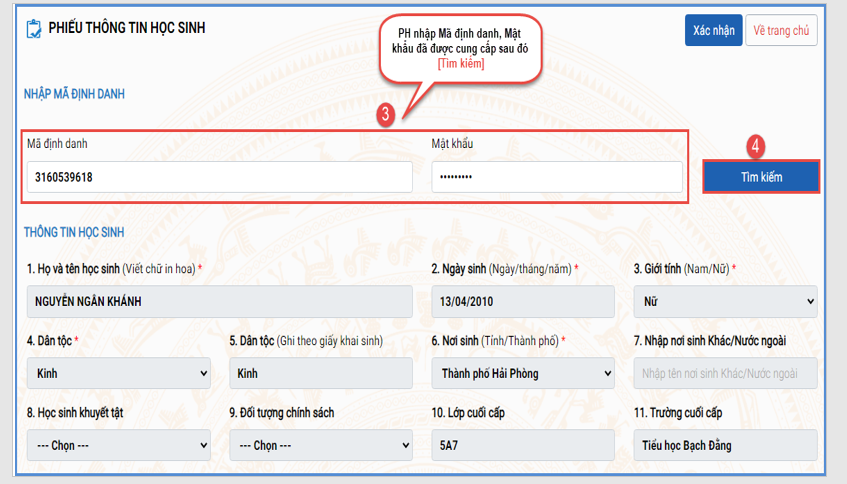The height and width of the screenshot is (484, 847).
Task: Click the instruction callout bubble about Mã định danh
Action: (x=460, y=48)
